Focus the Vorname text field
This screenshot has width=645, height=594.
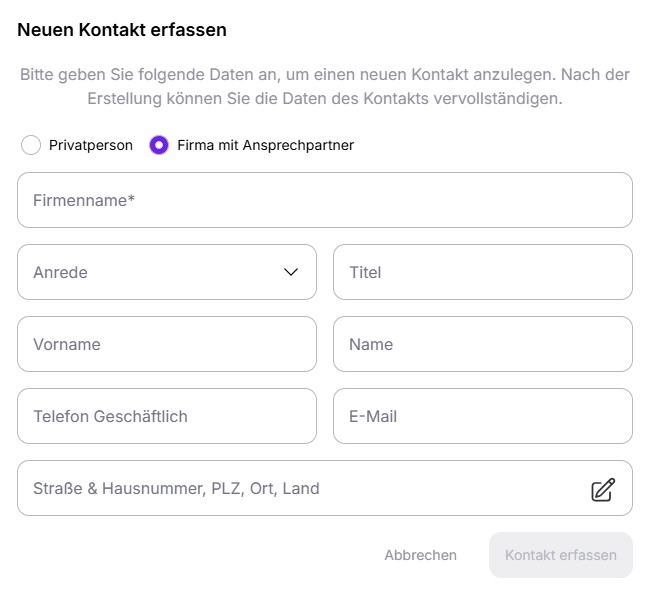(167, 344)
